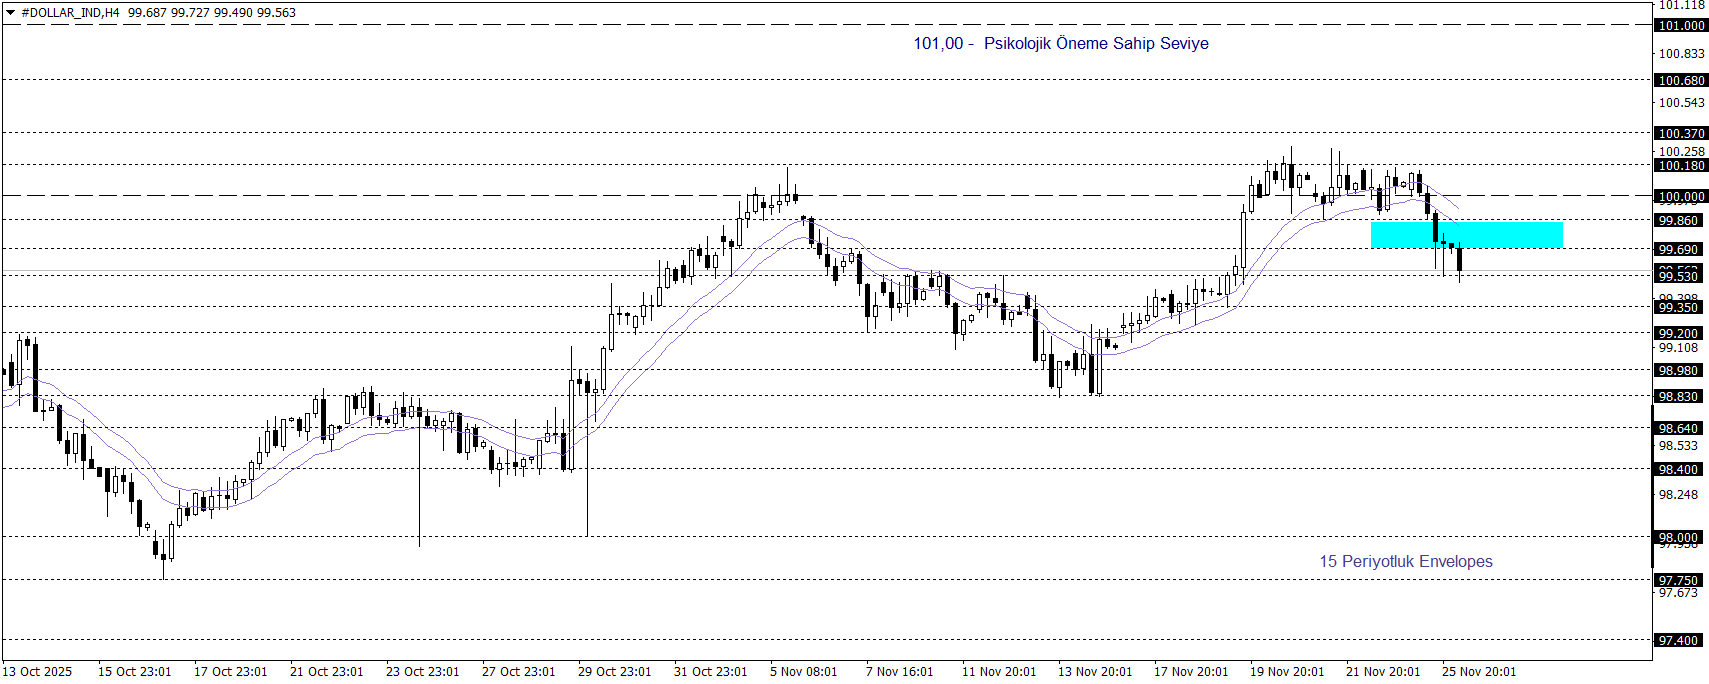The height and width of the screenshot is (684, 1709).
Task: Click the 101.000 price level label
Action: click(x=1680, y=26)
